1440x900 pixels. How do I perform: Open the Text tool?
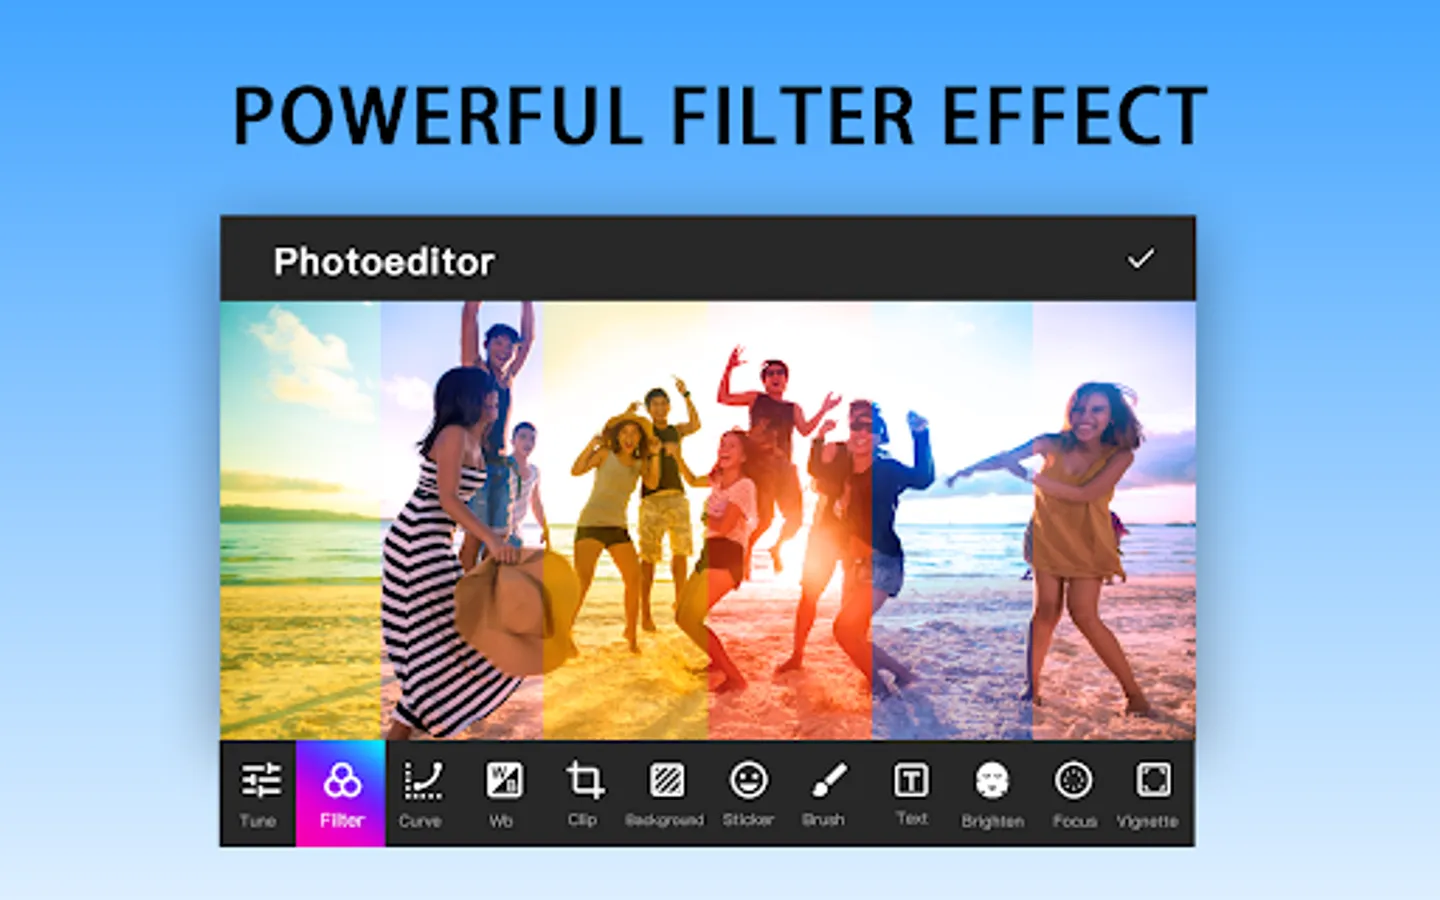click(911, 794)
